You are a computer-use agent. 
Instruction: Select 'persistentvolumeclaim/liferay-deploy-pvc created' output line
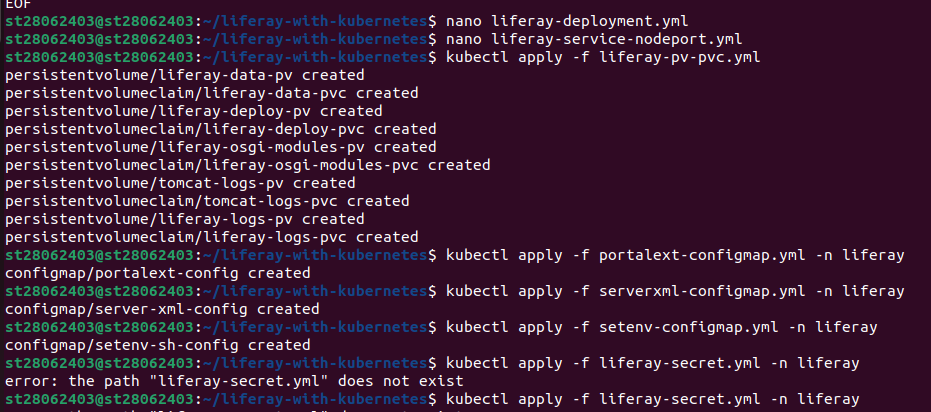pyautogui.click(x=220, y=129)
